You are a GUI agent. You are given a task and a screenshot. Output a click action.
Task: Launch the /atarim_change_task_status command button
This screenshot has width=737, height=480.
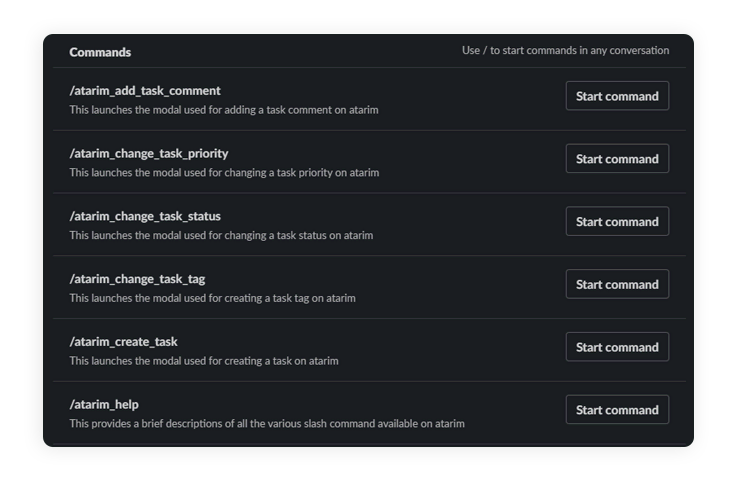617,222
